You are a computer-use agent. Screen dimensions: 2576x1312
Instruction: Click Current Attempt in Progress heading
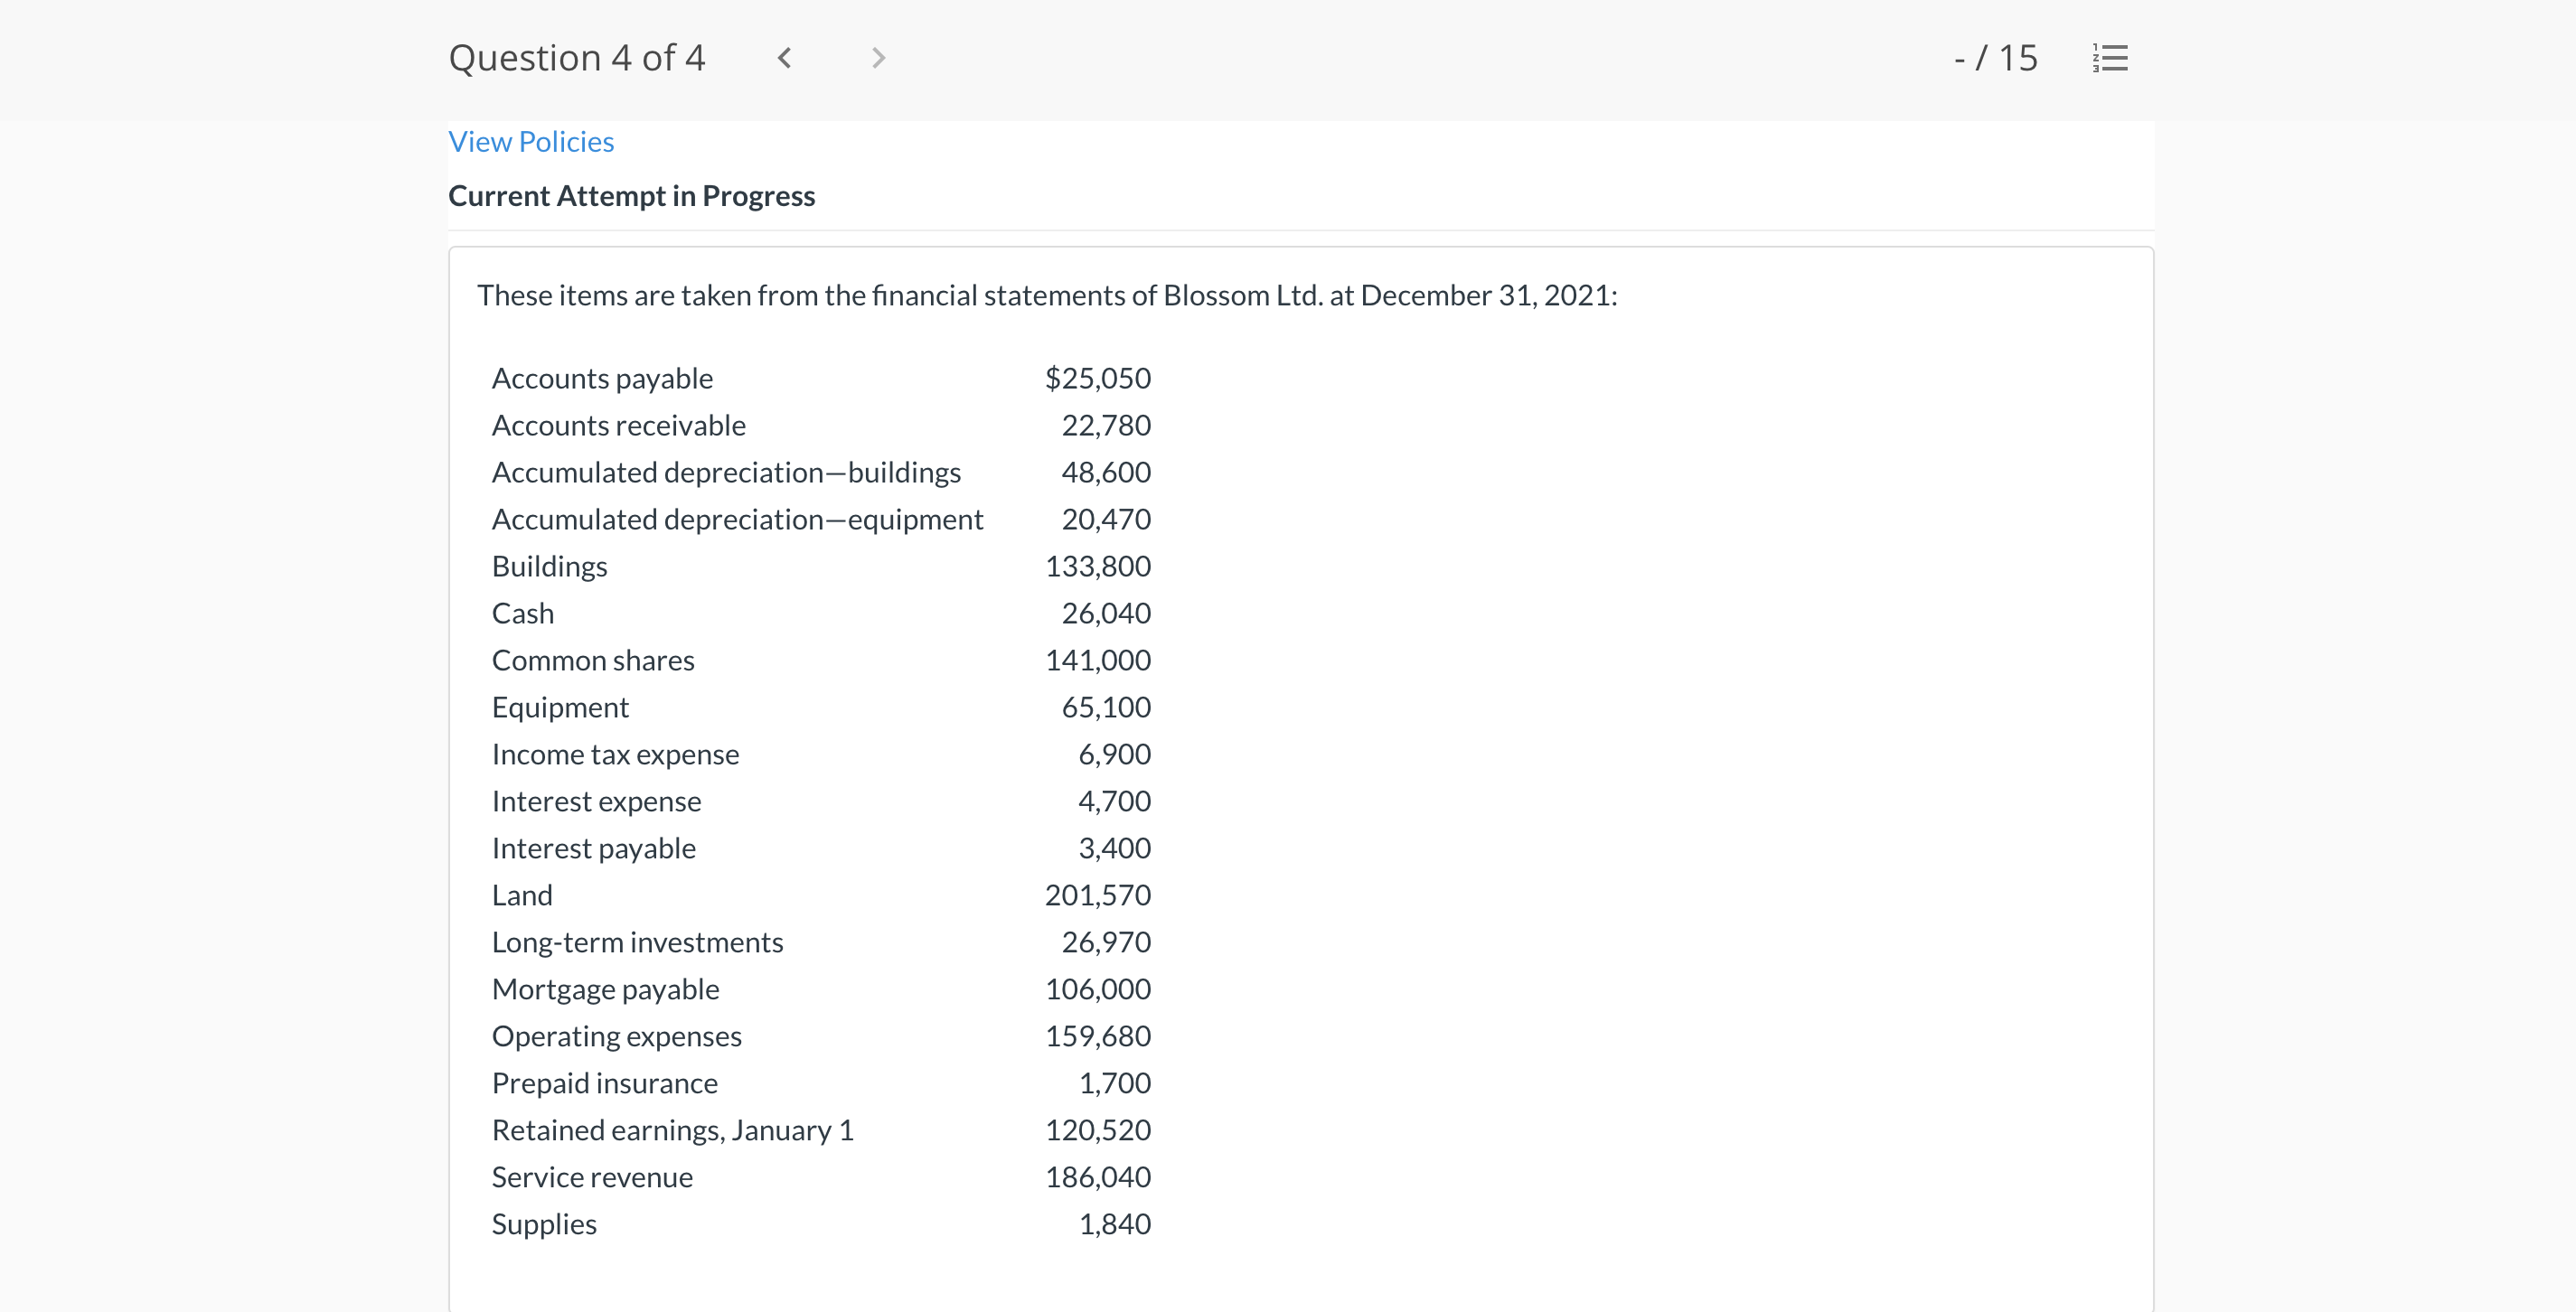pos(631,196)
